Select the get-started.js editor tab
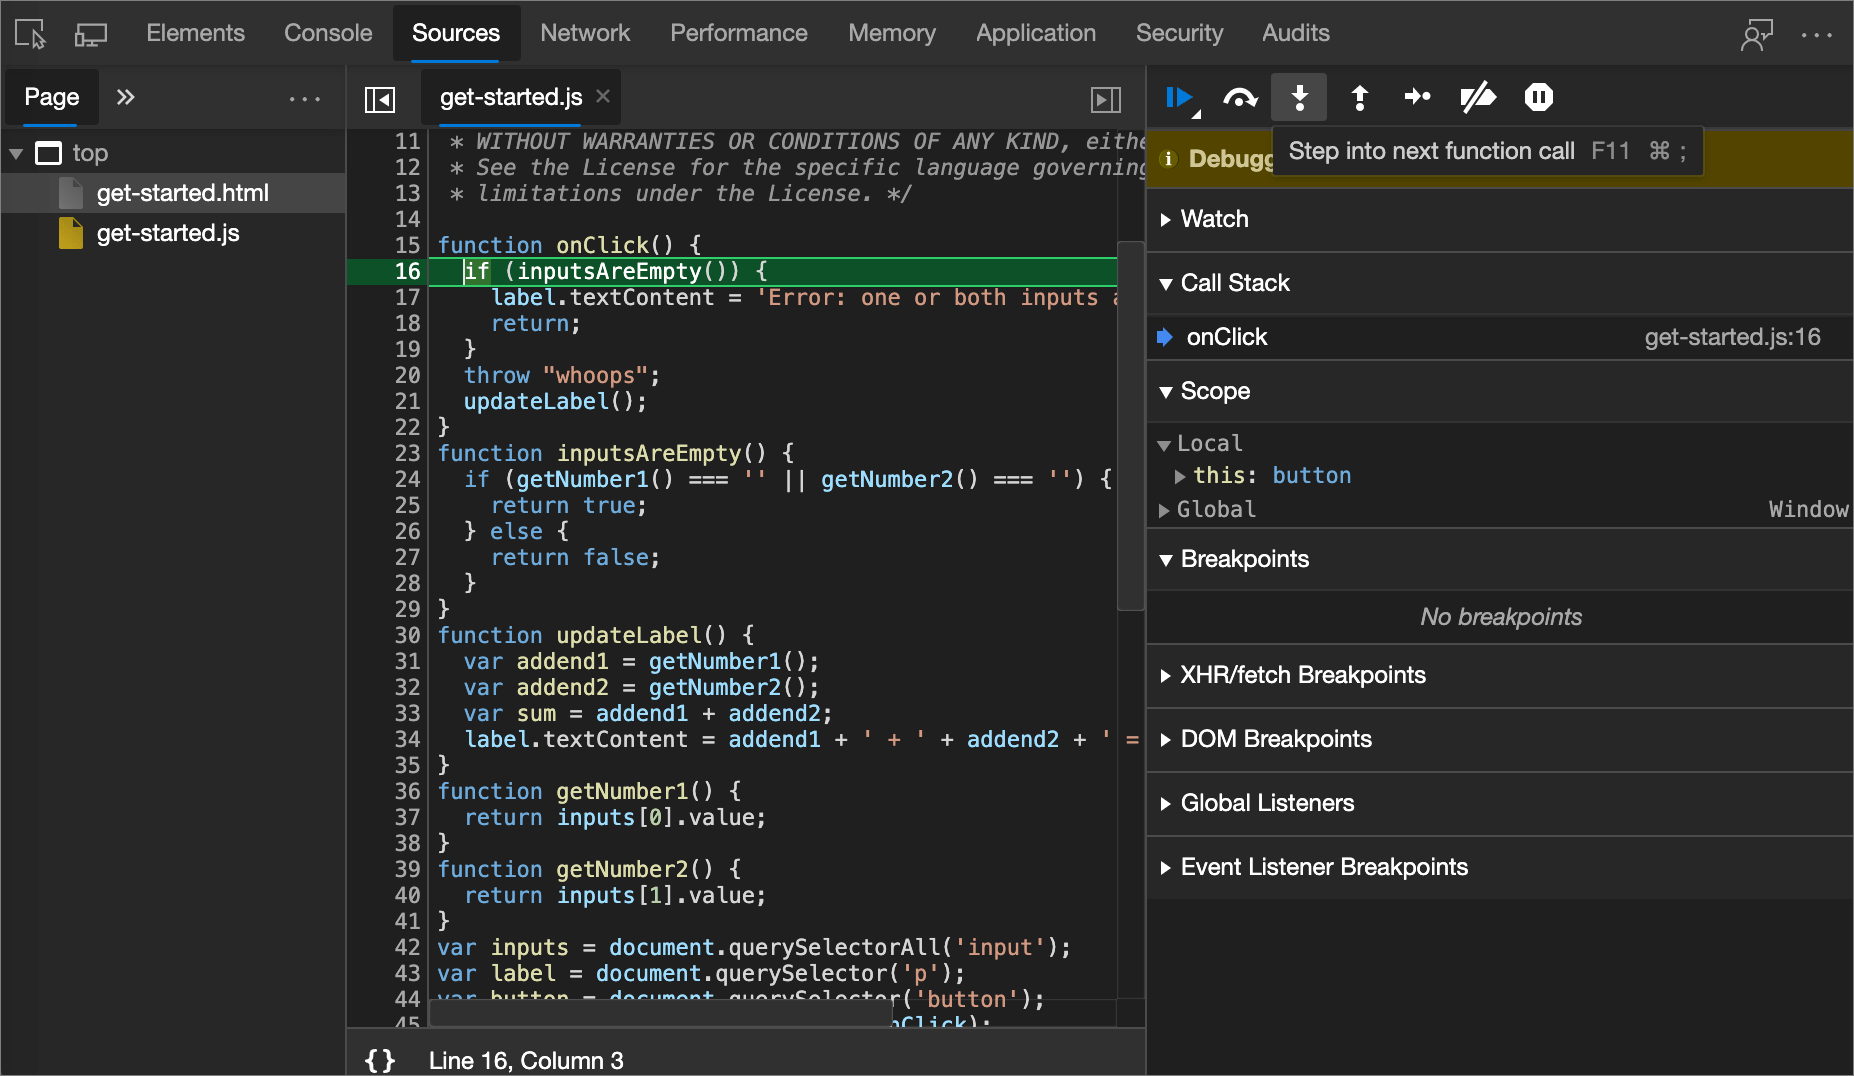Viewport: 1854px width, 1076px height. tap(510, 97)
